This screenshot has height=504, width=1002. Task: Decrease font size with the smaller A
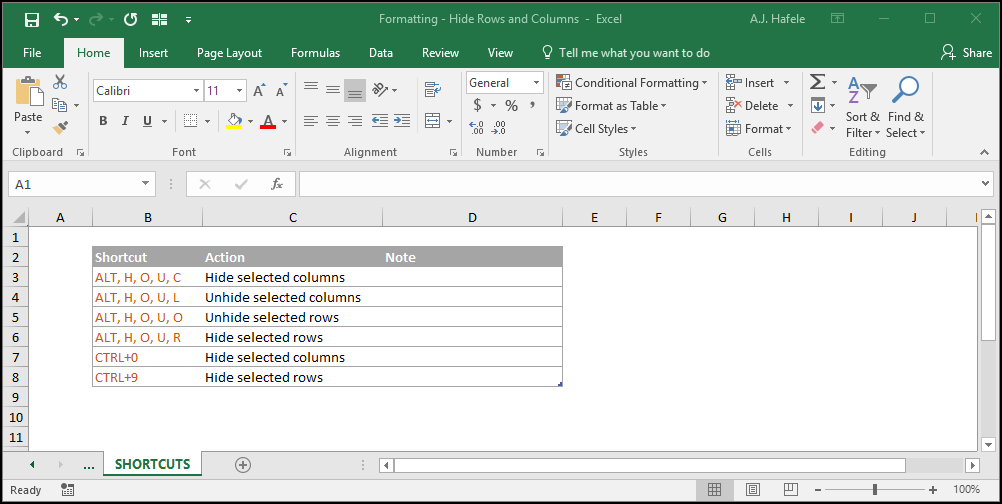tap(281, 91)
